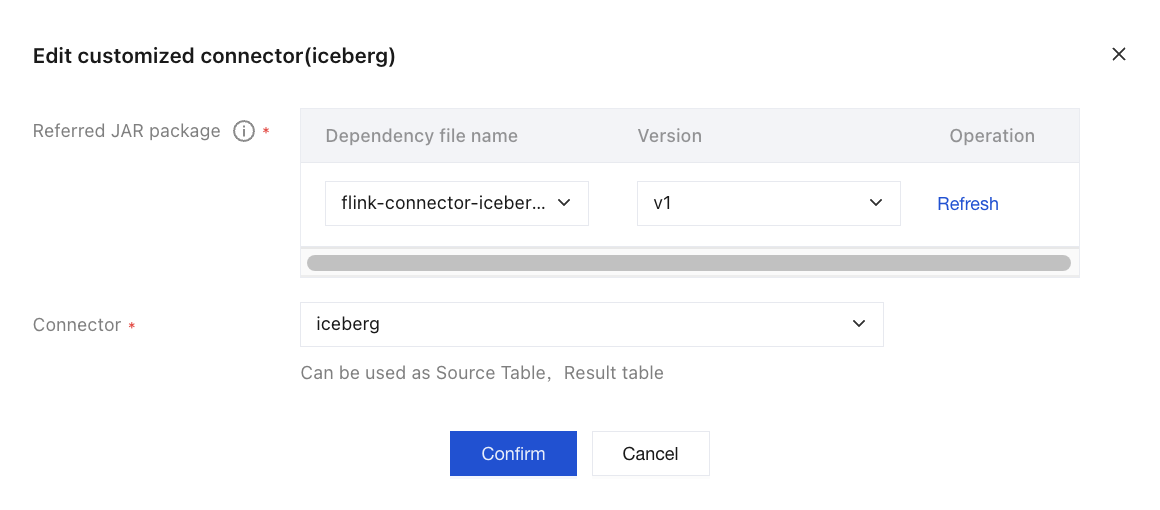
Task: Open the Version dropdown showing v1
Action: click(x=769, y=203)
